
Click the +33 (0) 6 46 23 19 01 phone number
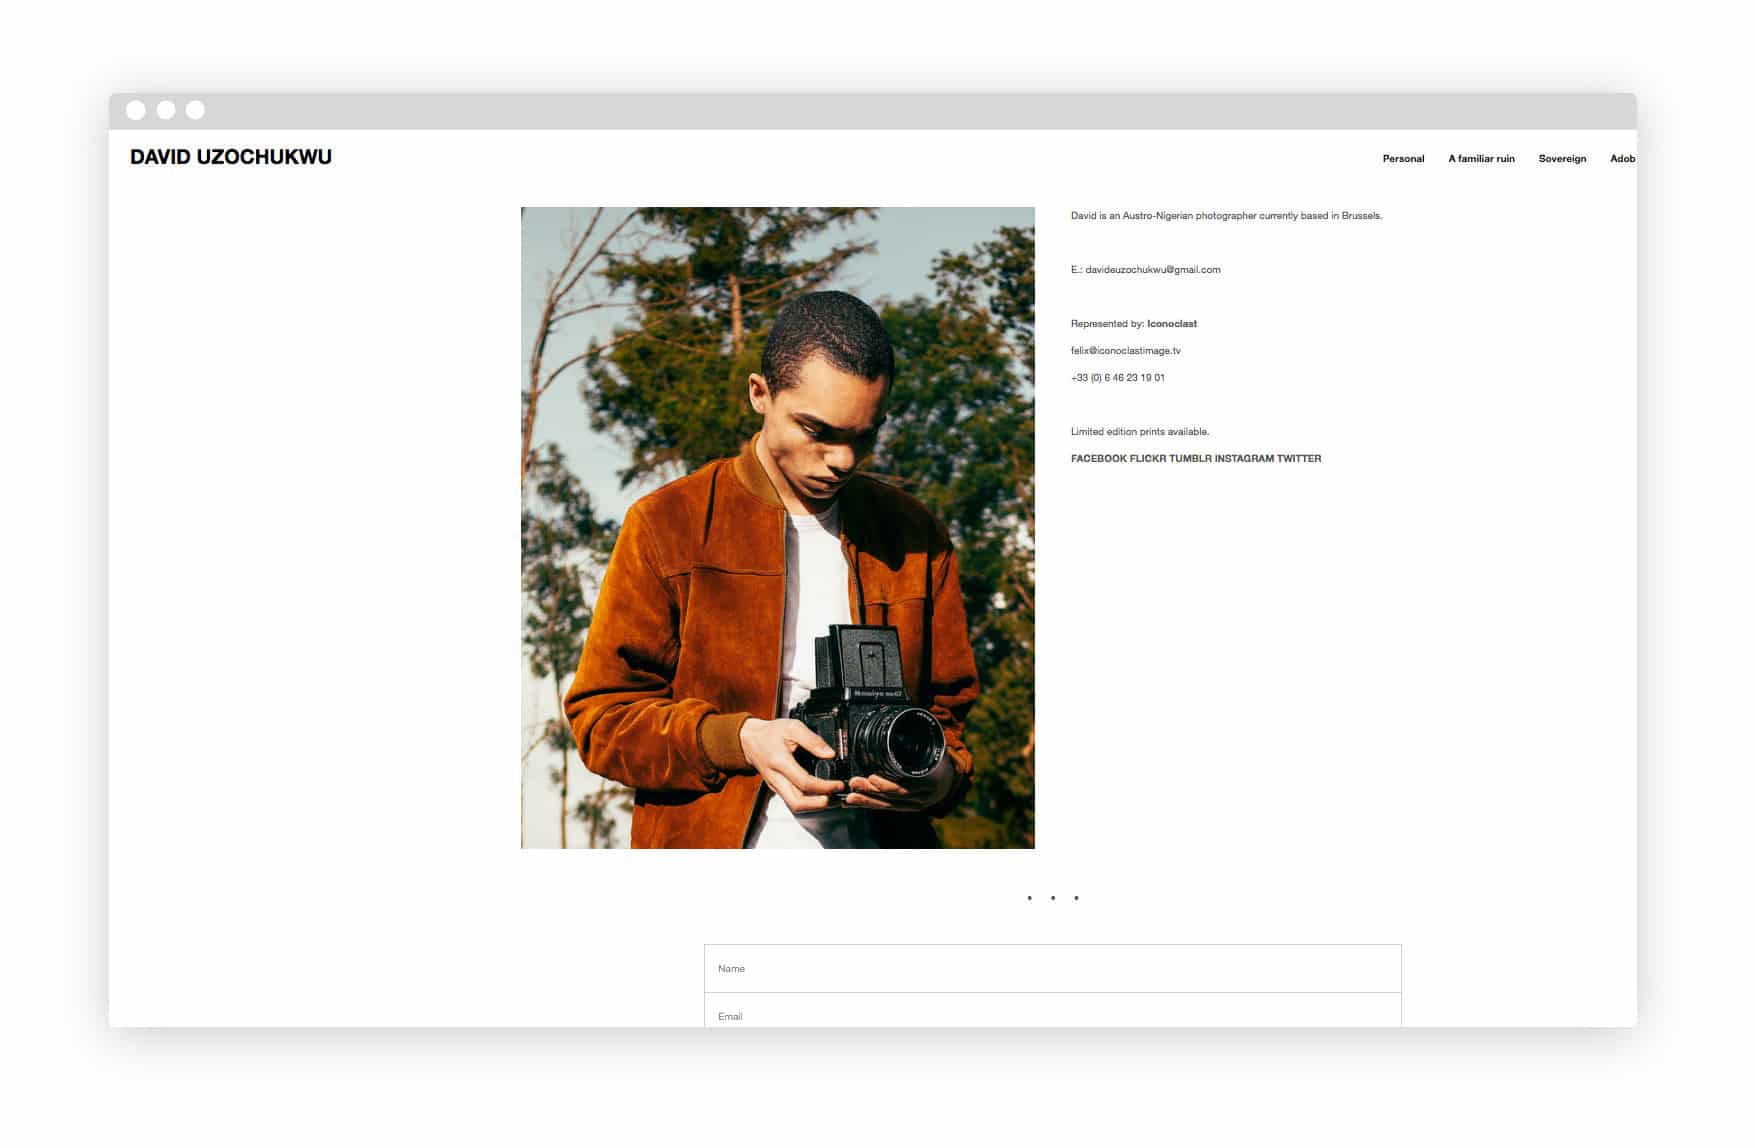pyautogui.click(x=1118, y=378)
